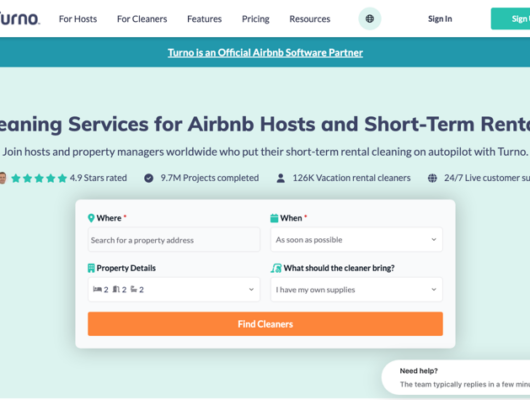This screenshot has width=530, height=400.
Task: Click the Sign In link
Action: click(440, 19)
